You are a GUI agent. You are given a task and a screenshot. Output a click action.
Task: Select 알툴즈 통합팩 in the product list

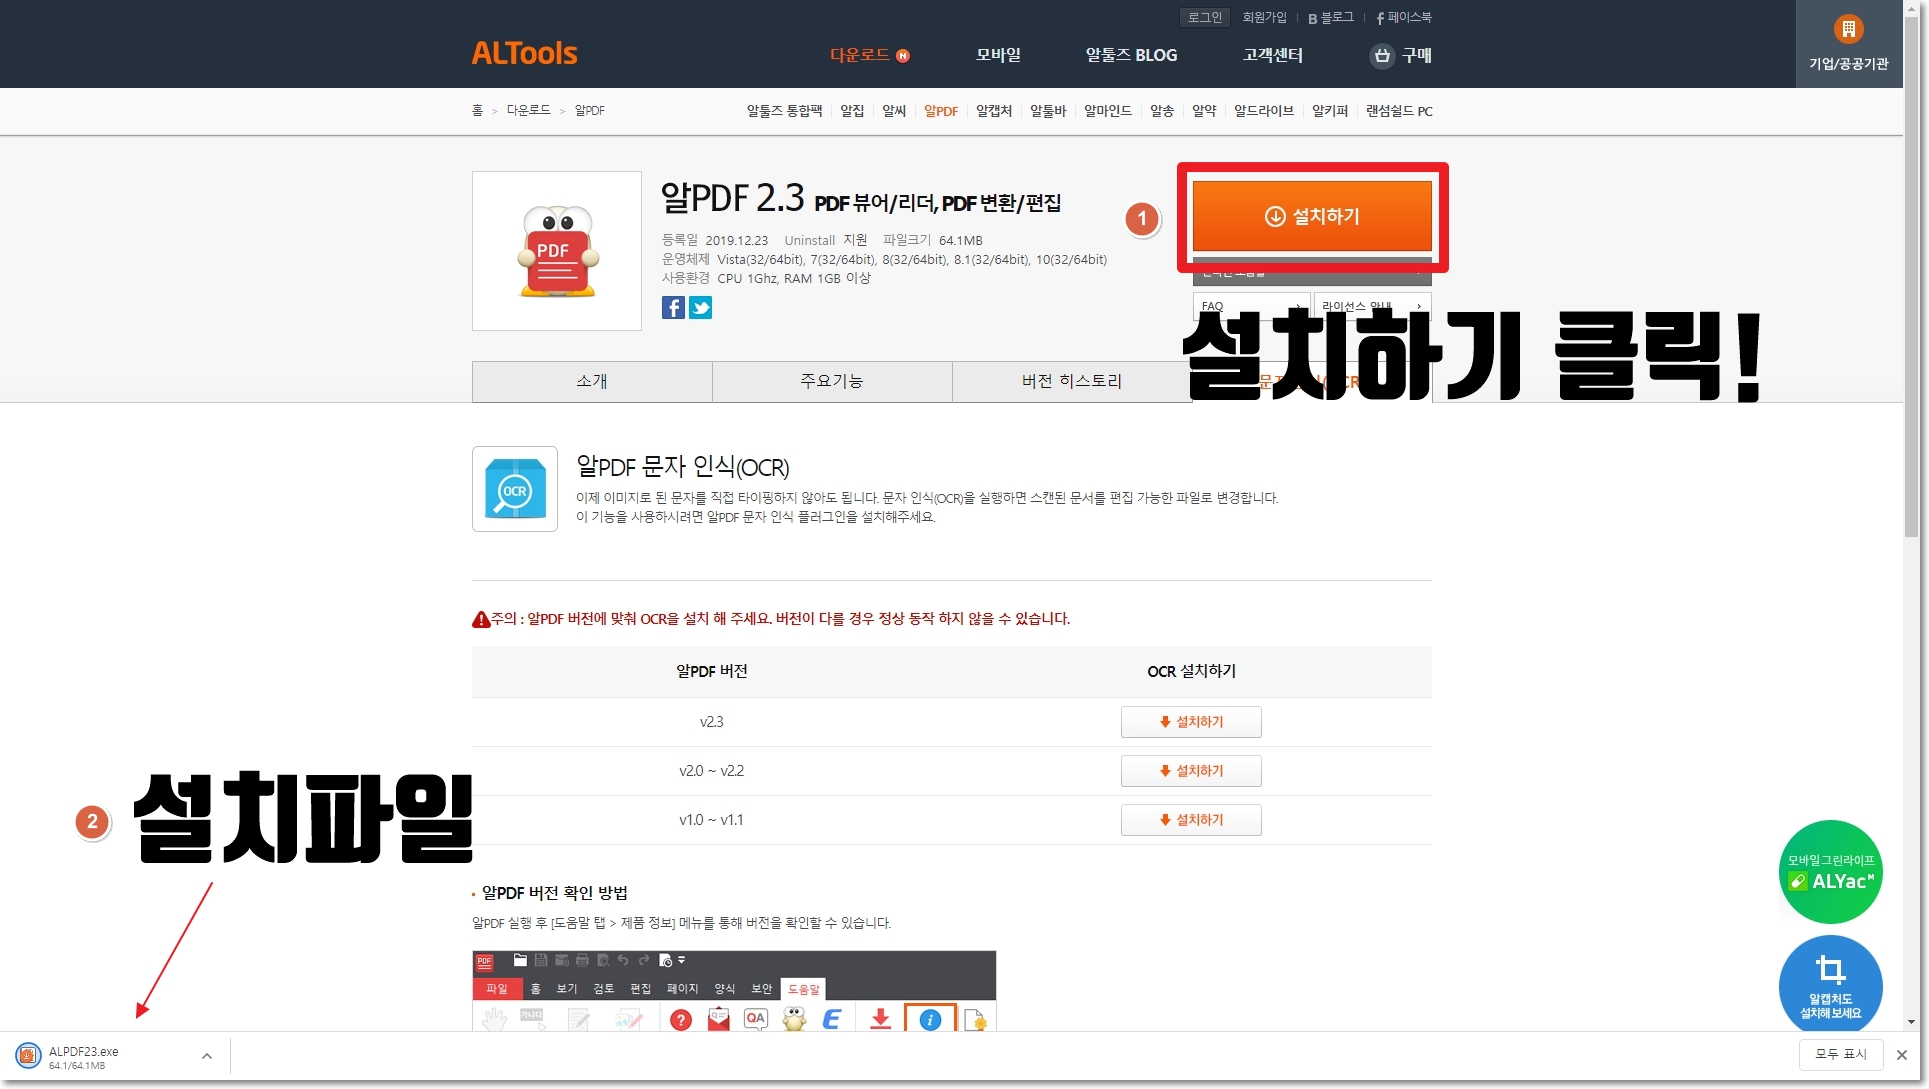tap(784, 111)
